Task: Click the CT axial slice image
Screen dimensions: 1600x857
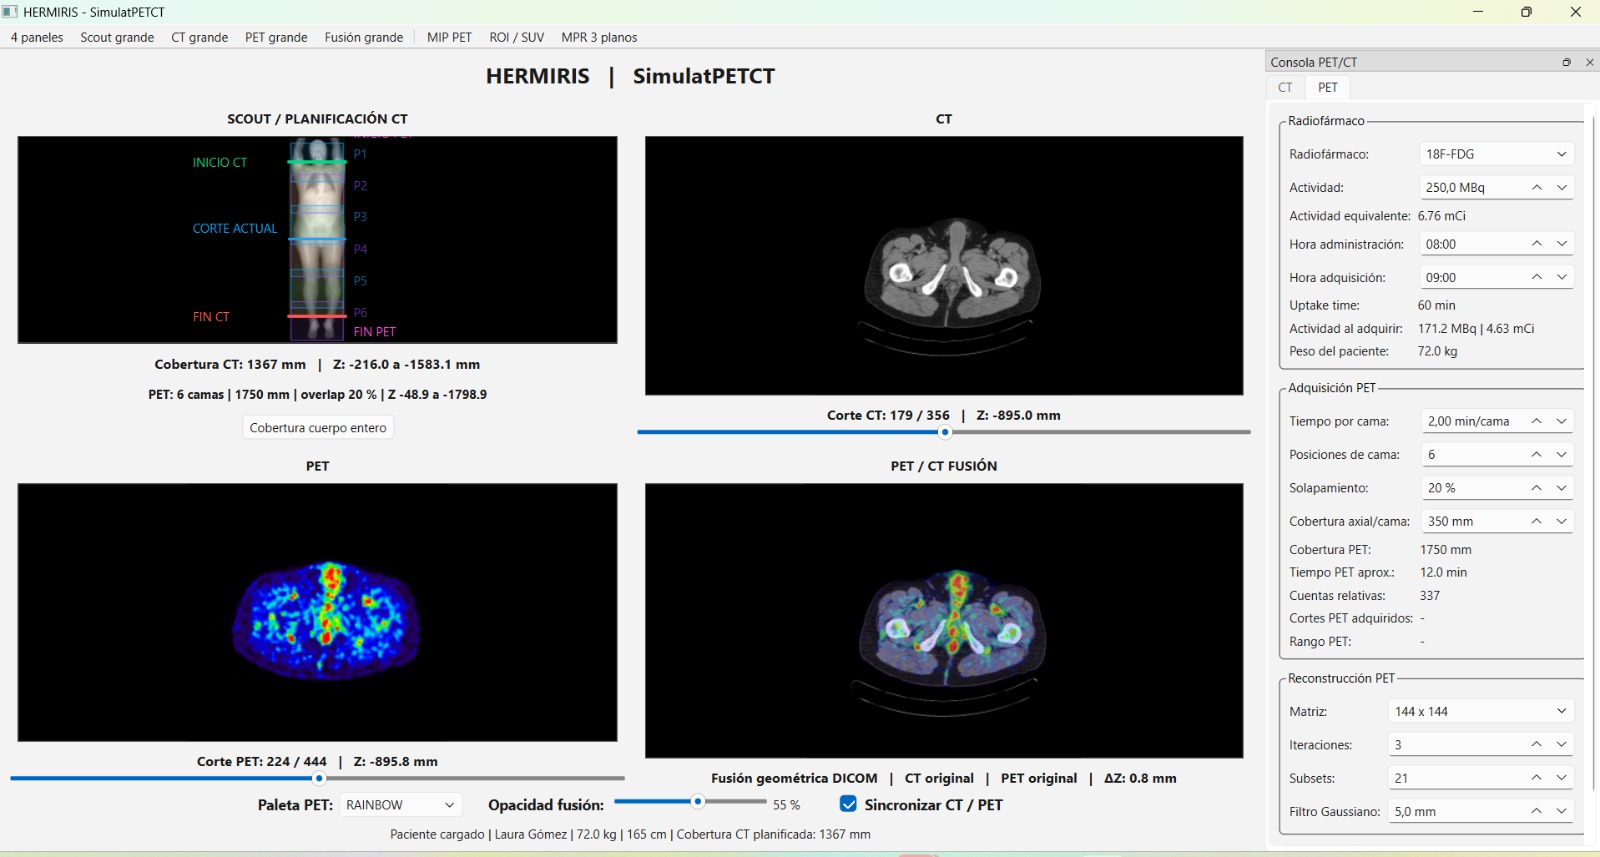Action: coord(944,266)
